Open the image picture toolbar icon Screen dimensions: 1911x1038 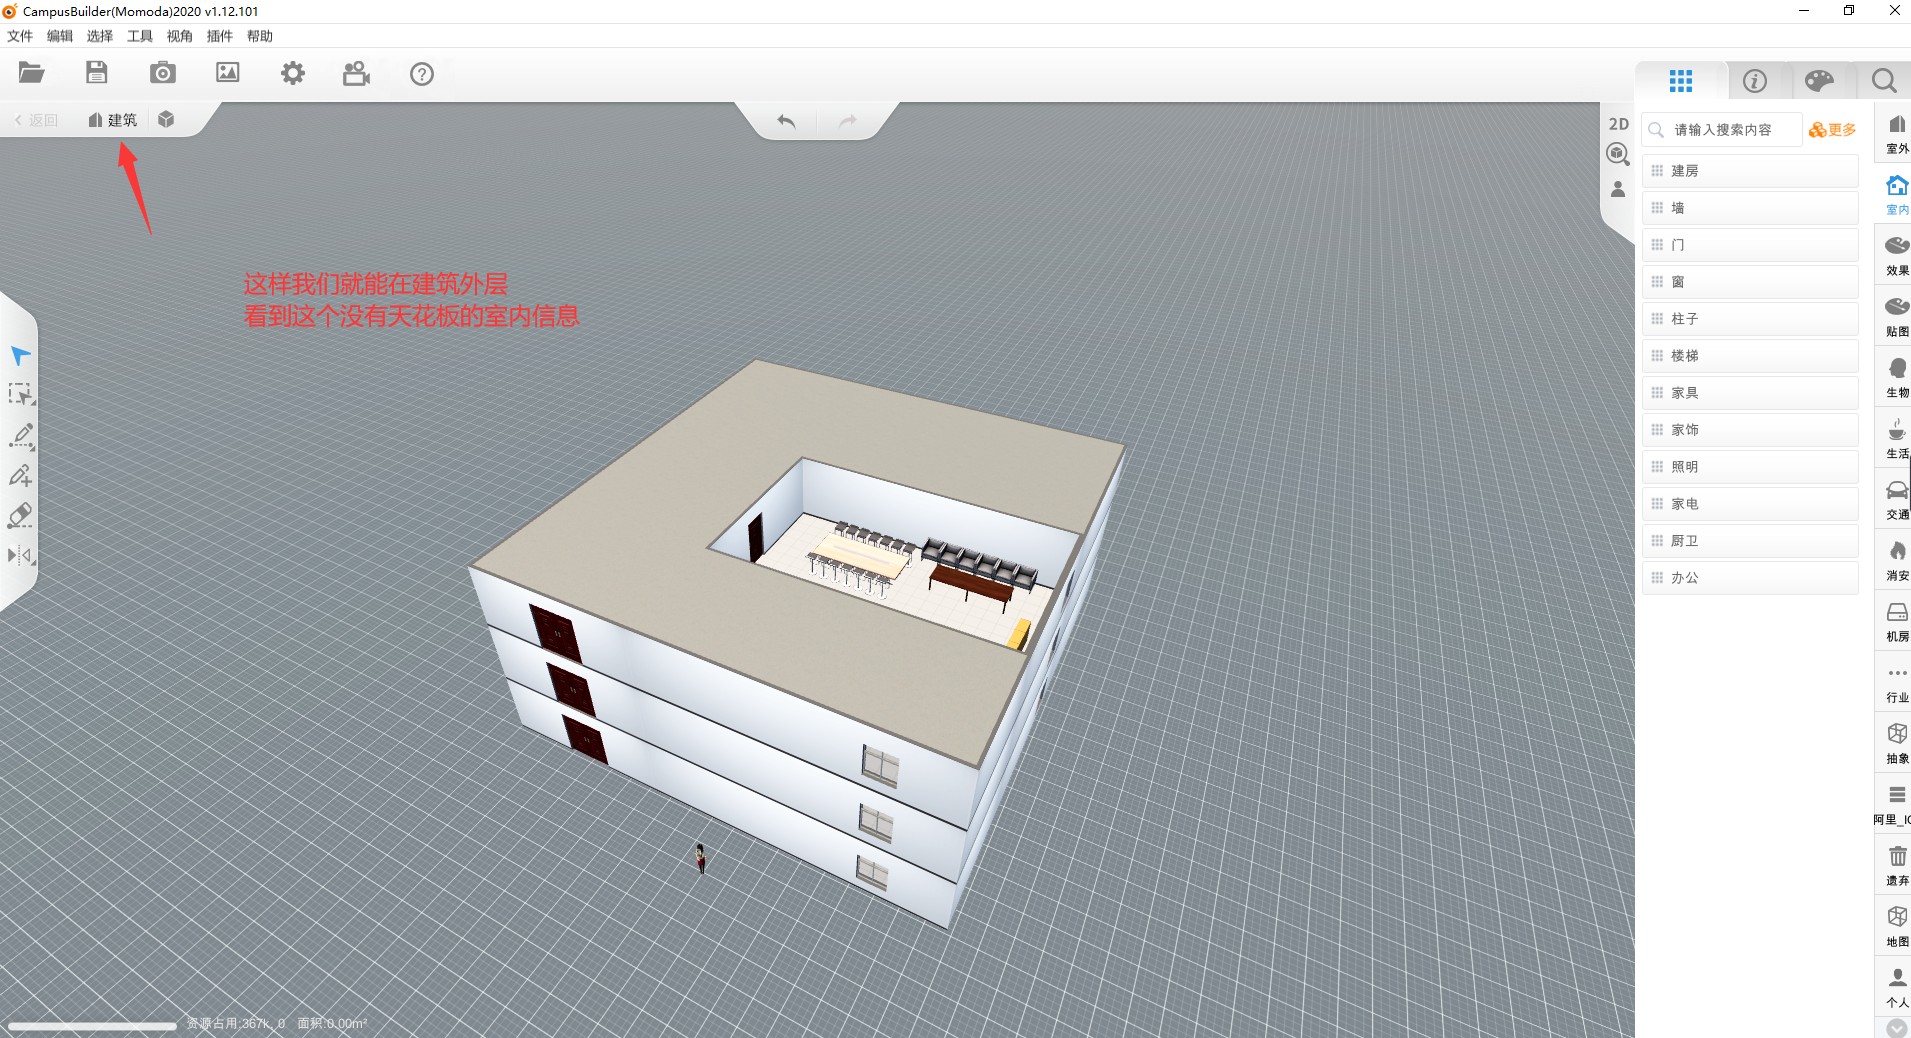point(228,73)
